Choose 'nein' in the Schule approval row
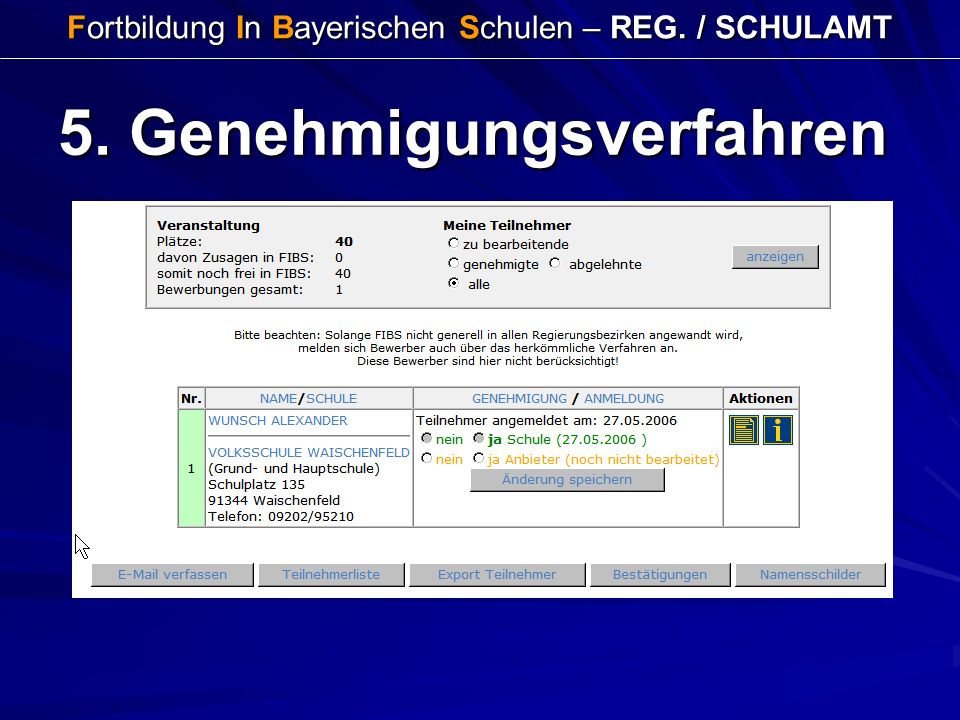Viewport: 960px width, 720px height. coord(427,438)
